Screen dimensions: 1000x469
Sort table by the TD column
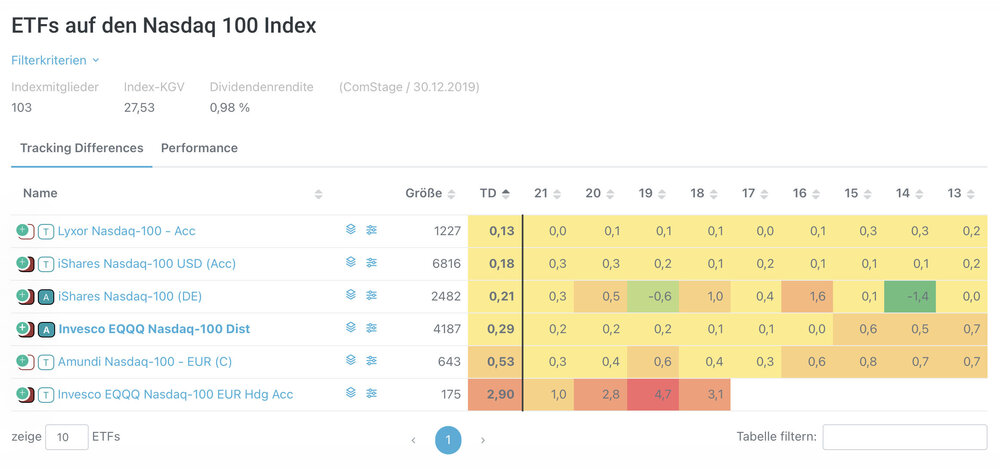[494, 193]
